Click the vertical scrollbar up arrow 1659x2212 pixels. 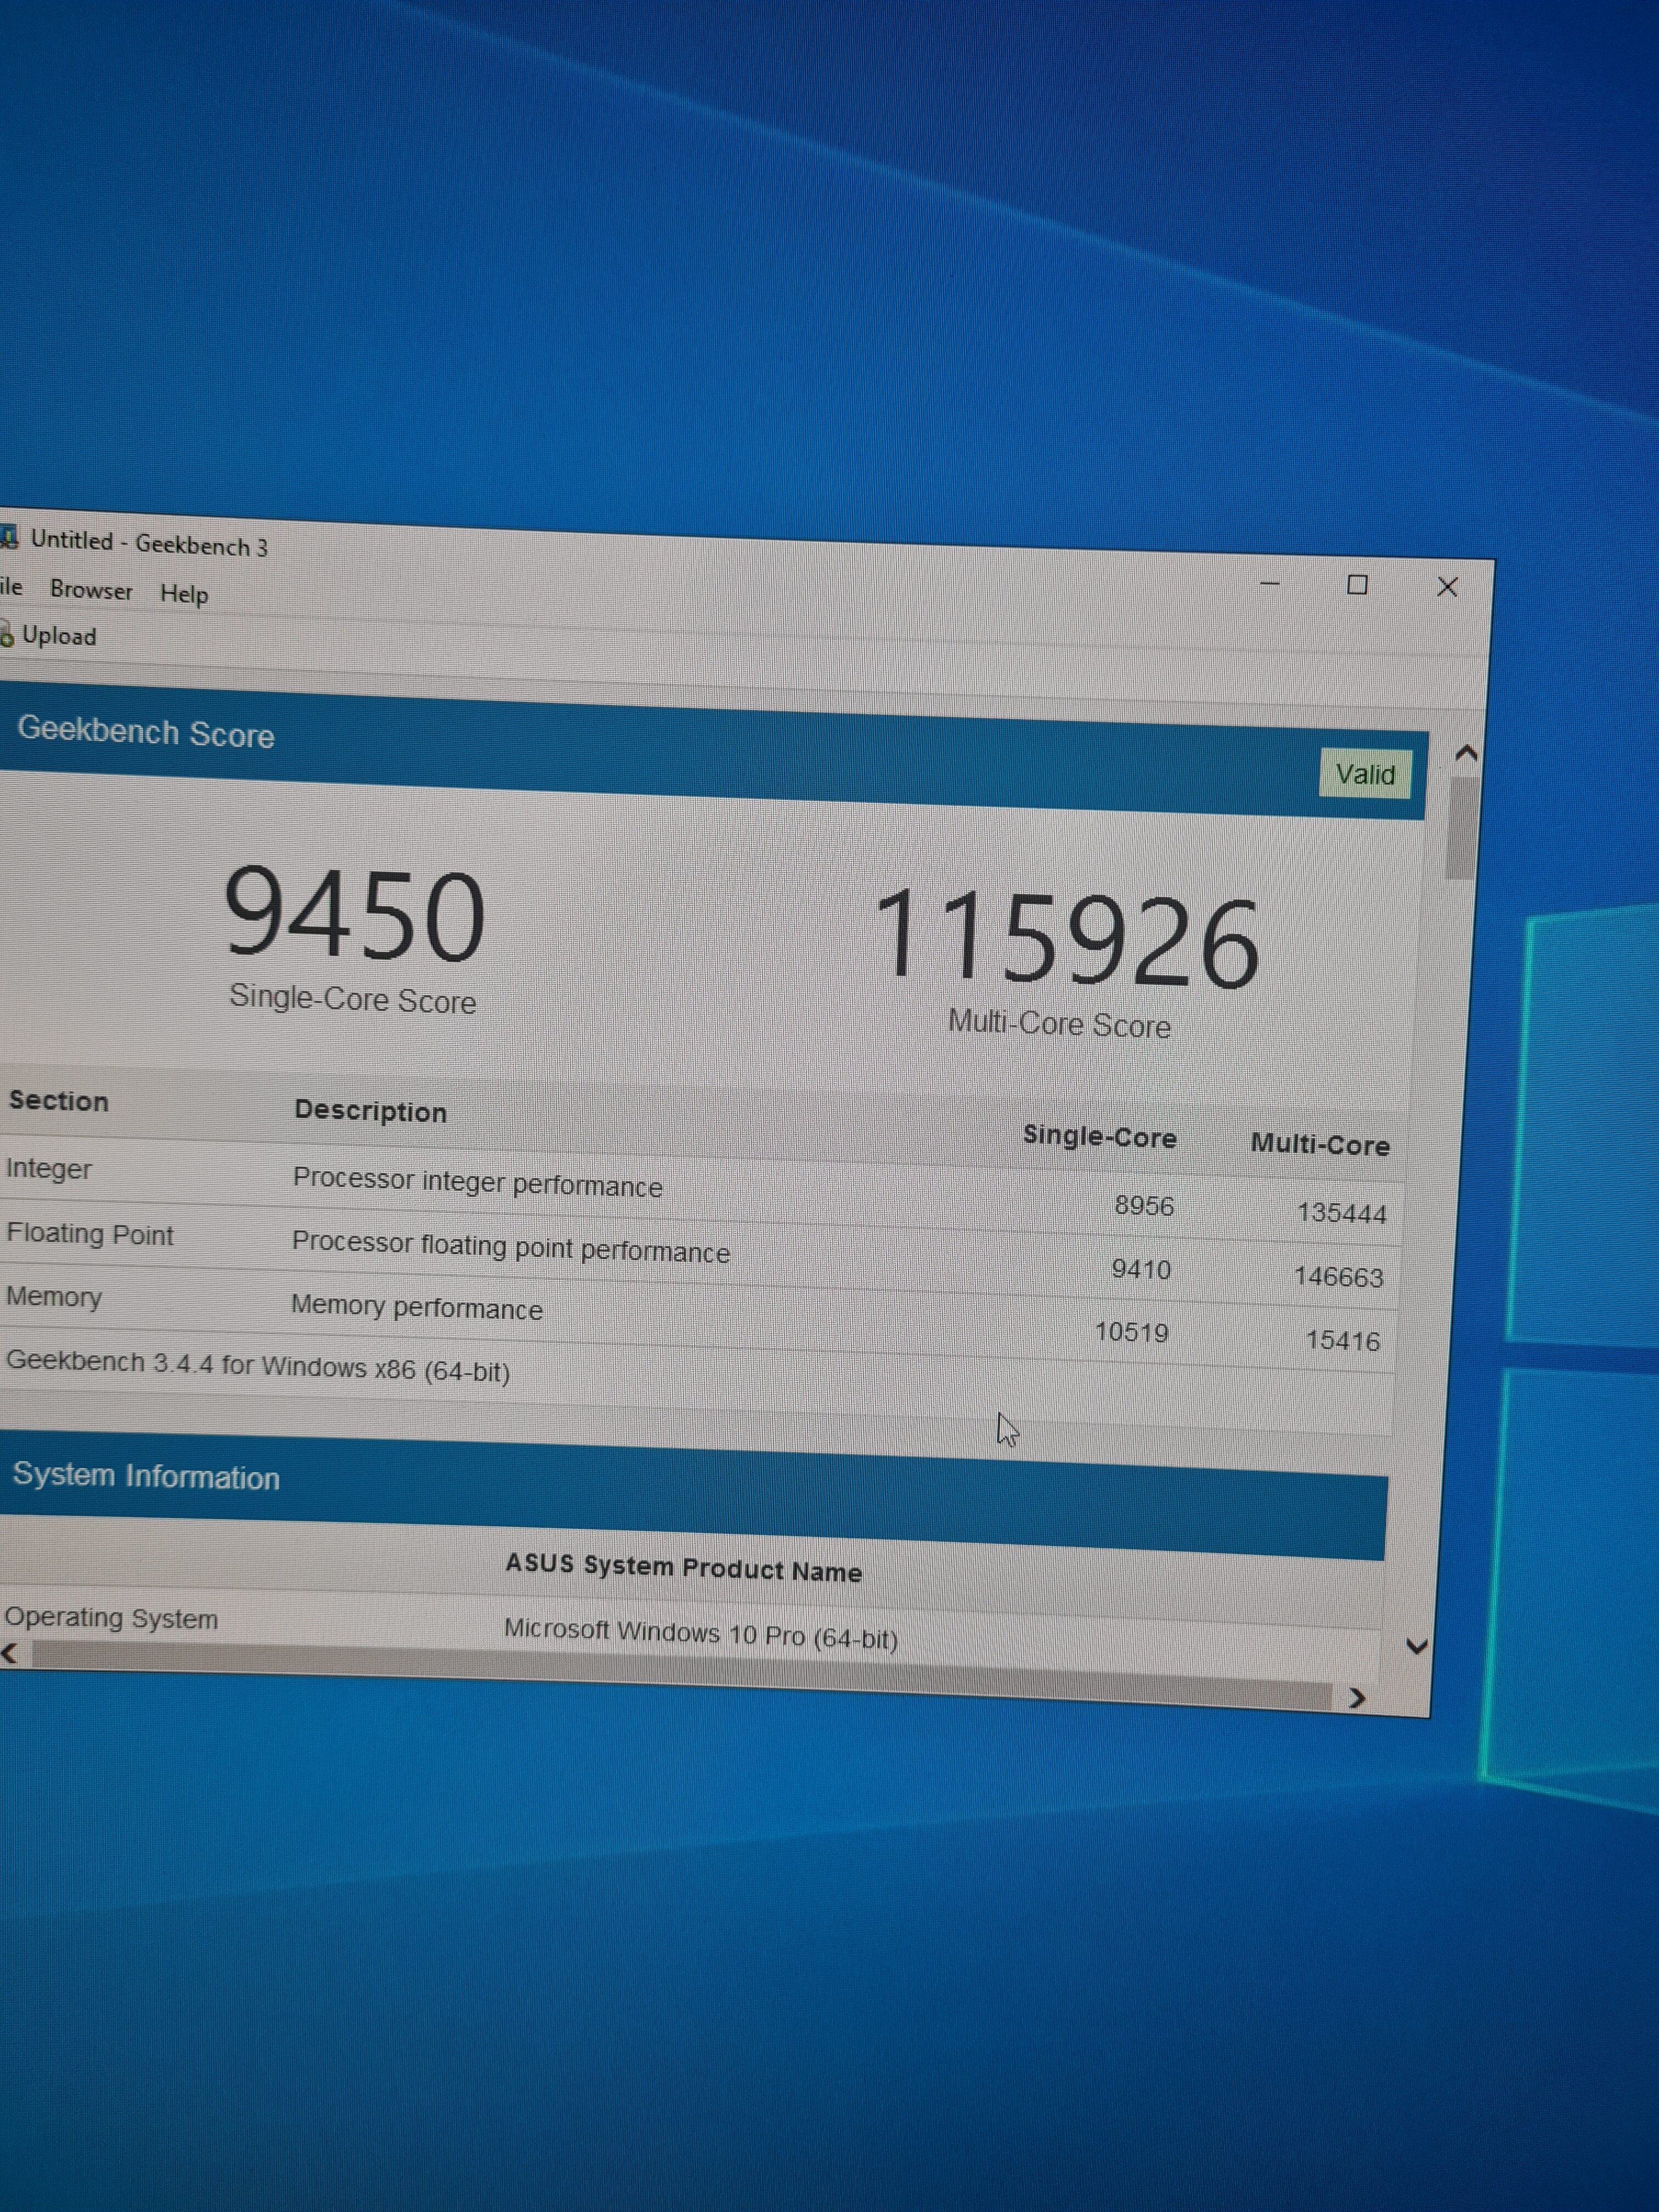[x=1466, y=753]
